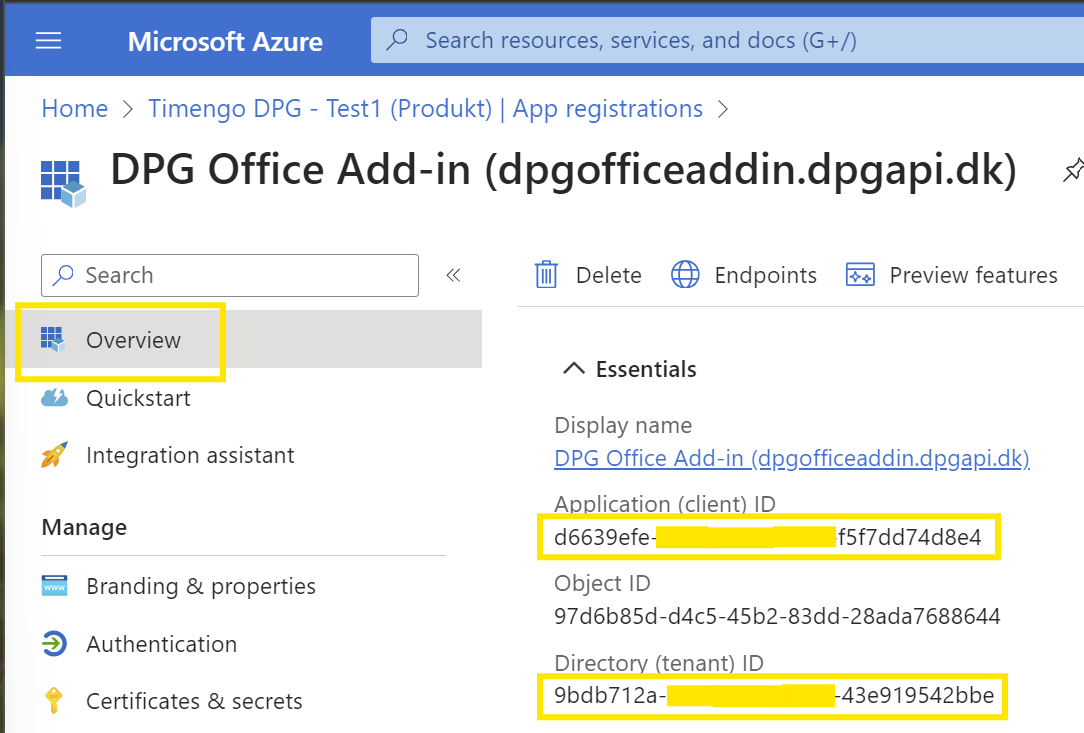Screen dimensions: 1084x733
Task: Click the Certificates & secrets key icon
Action: 54,701
